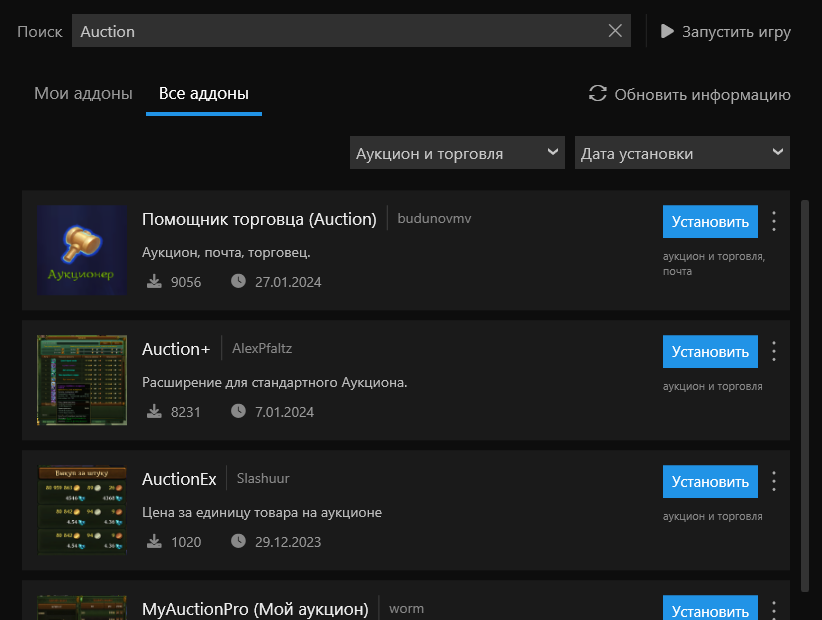
Task: Open the Аукционер gavel thumbnail
Action: [82, 250]
